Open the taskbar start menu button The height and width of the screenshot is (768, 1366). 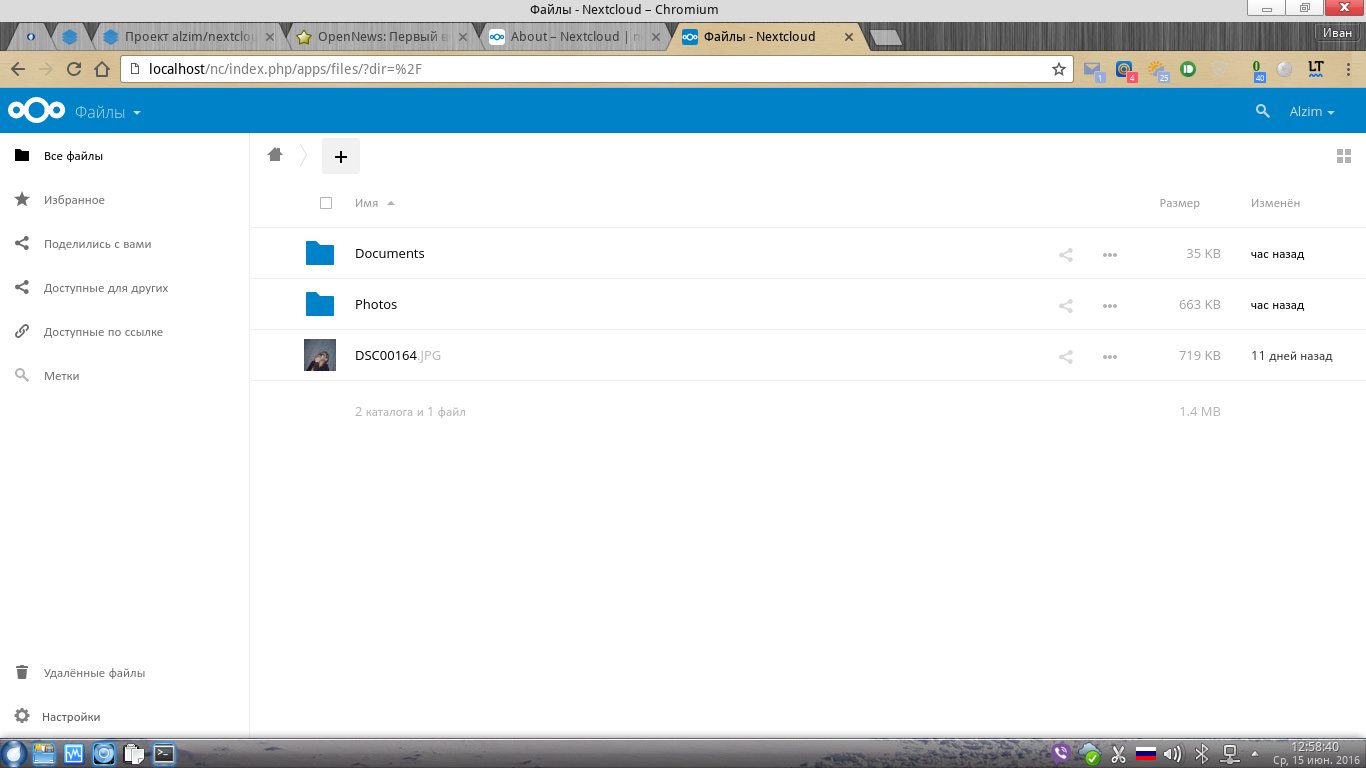[x=12, y=754]
